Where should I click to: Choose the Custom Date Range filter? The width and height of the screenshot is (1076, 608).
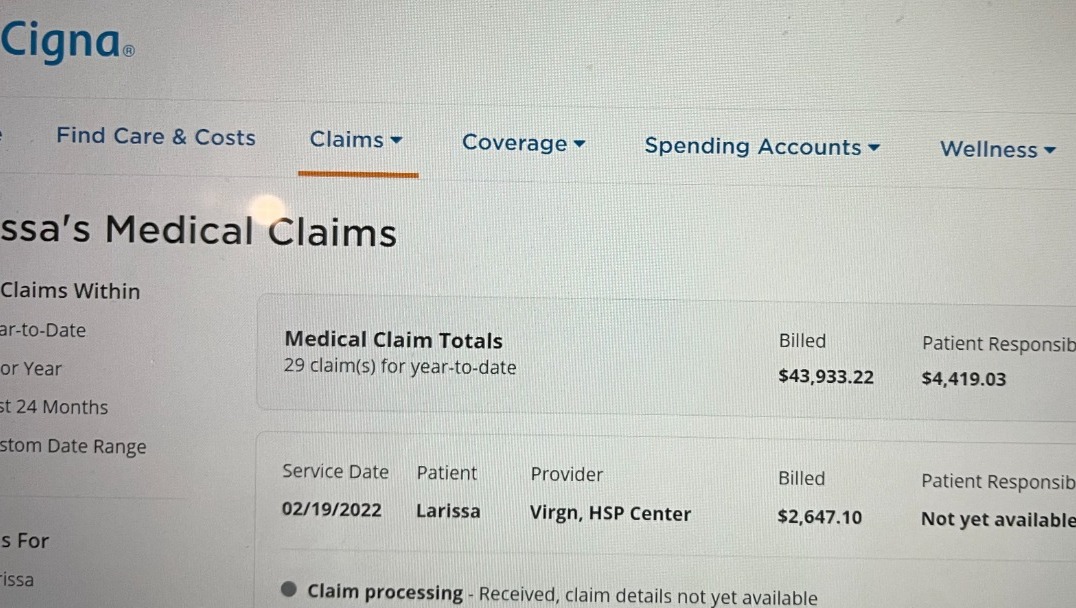[73, 447]
